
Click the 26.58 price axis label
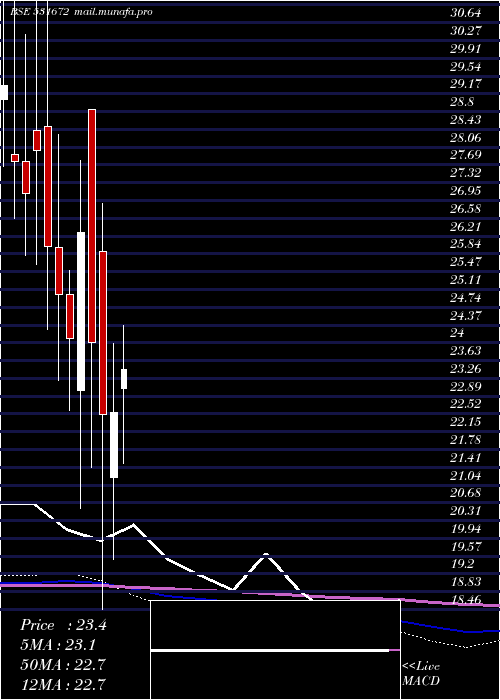[466, 208]
